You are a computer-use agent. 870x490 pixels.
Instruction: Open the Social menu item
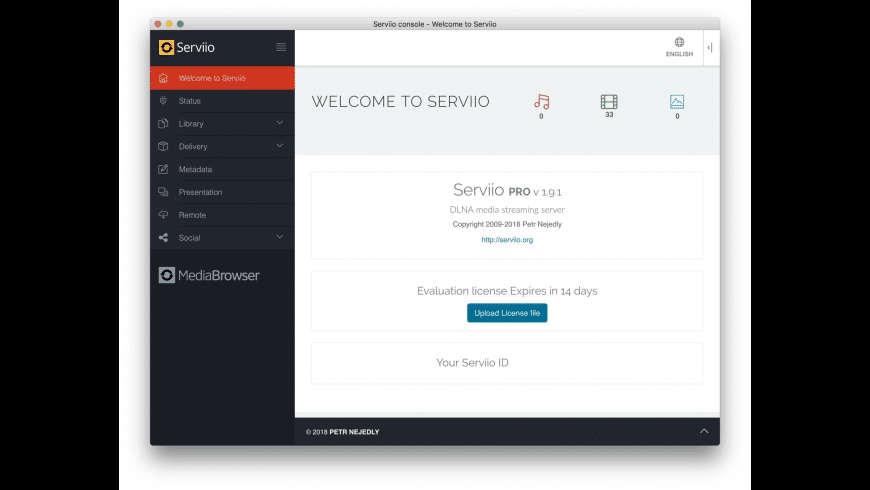click(222, 238)
